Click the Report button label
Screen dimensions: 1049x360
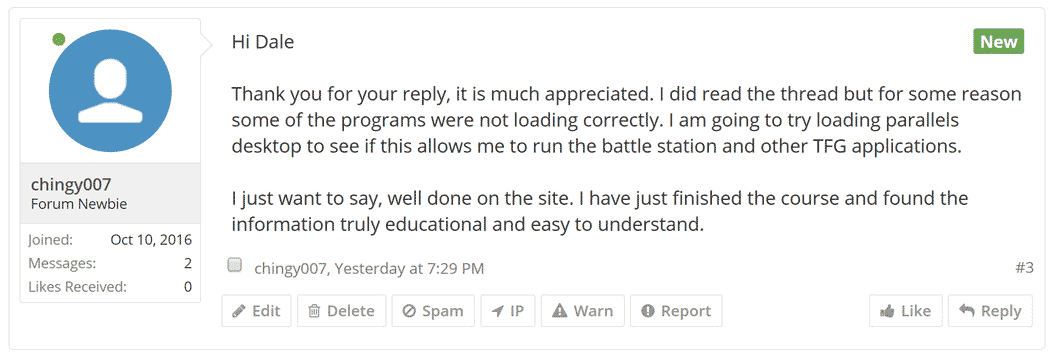point(686,311)
